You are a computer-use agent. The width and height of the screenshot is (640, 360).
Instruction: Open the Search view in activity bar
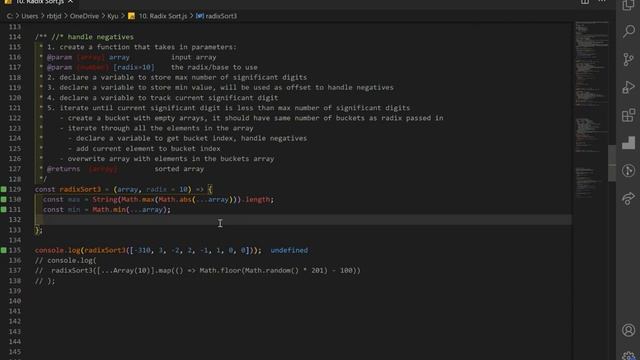point(629,31)
